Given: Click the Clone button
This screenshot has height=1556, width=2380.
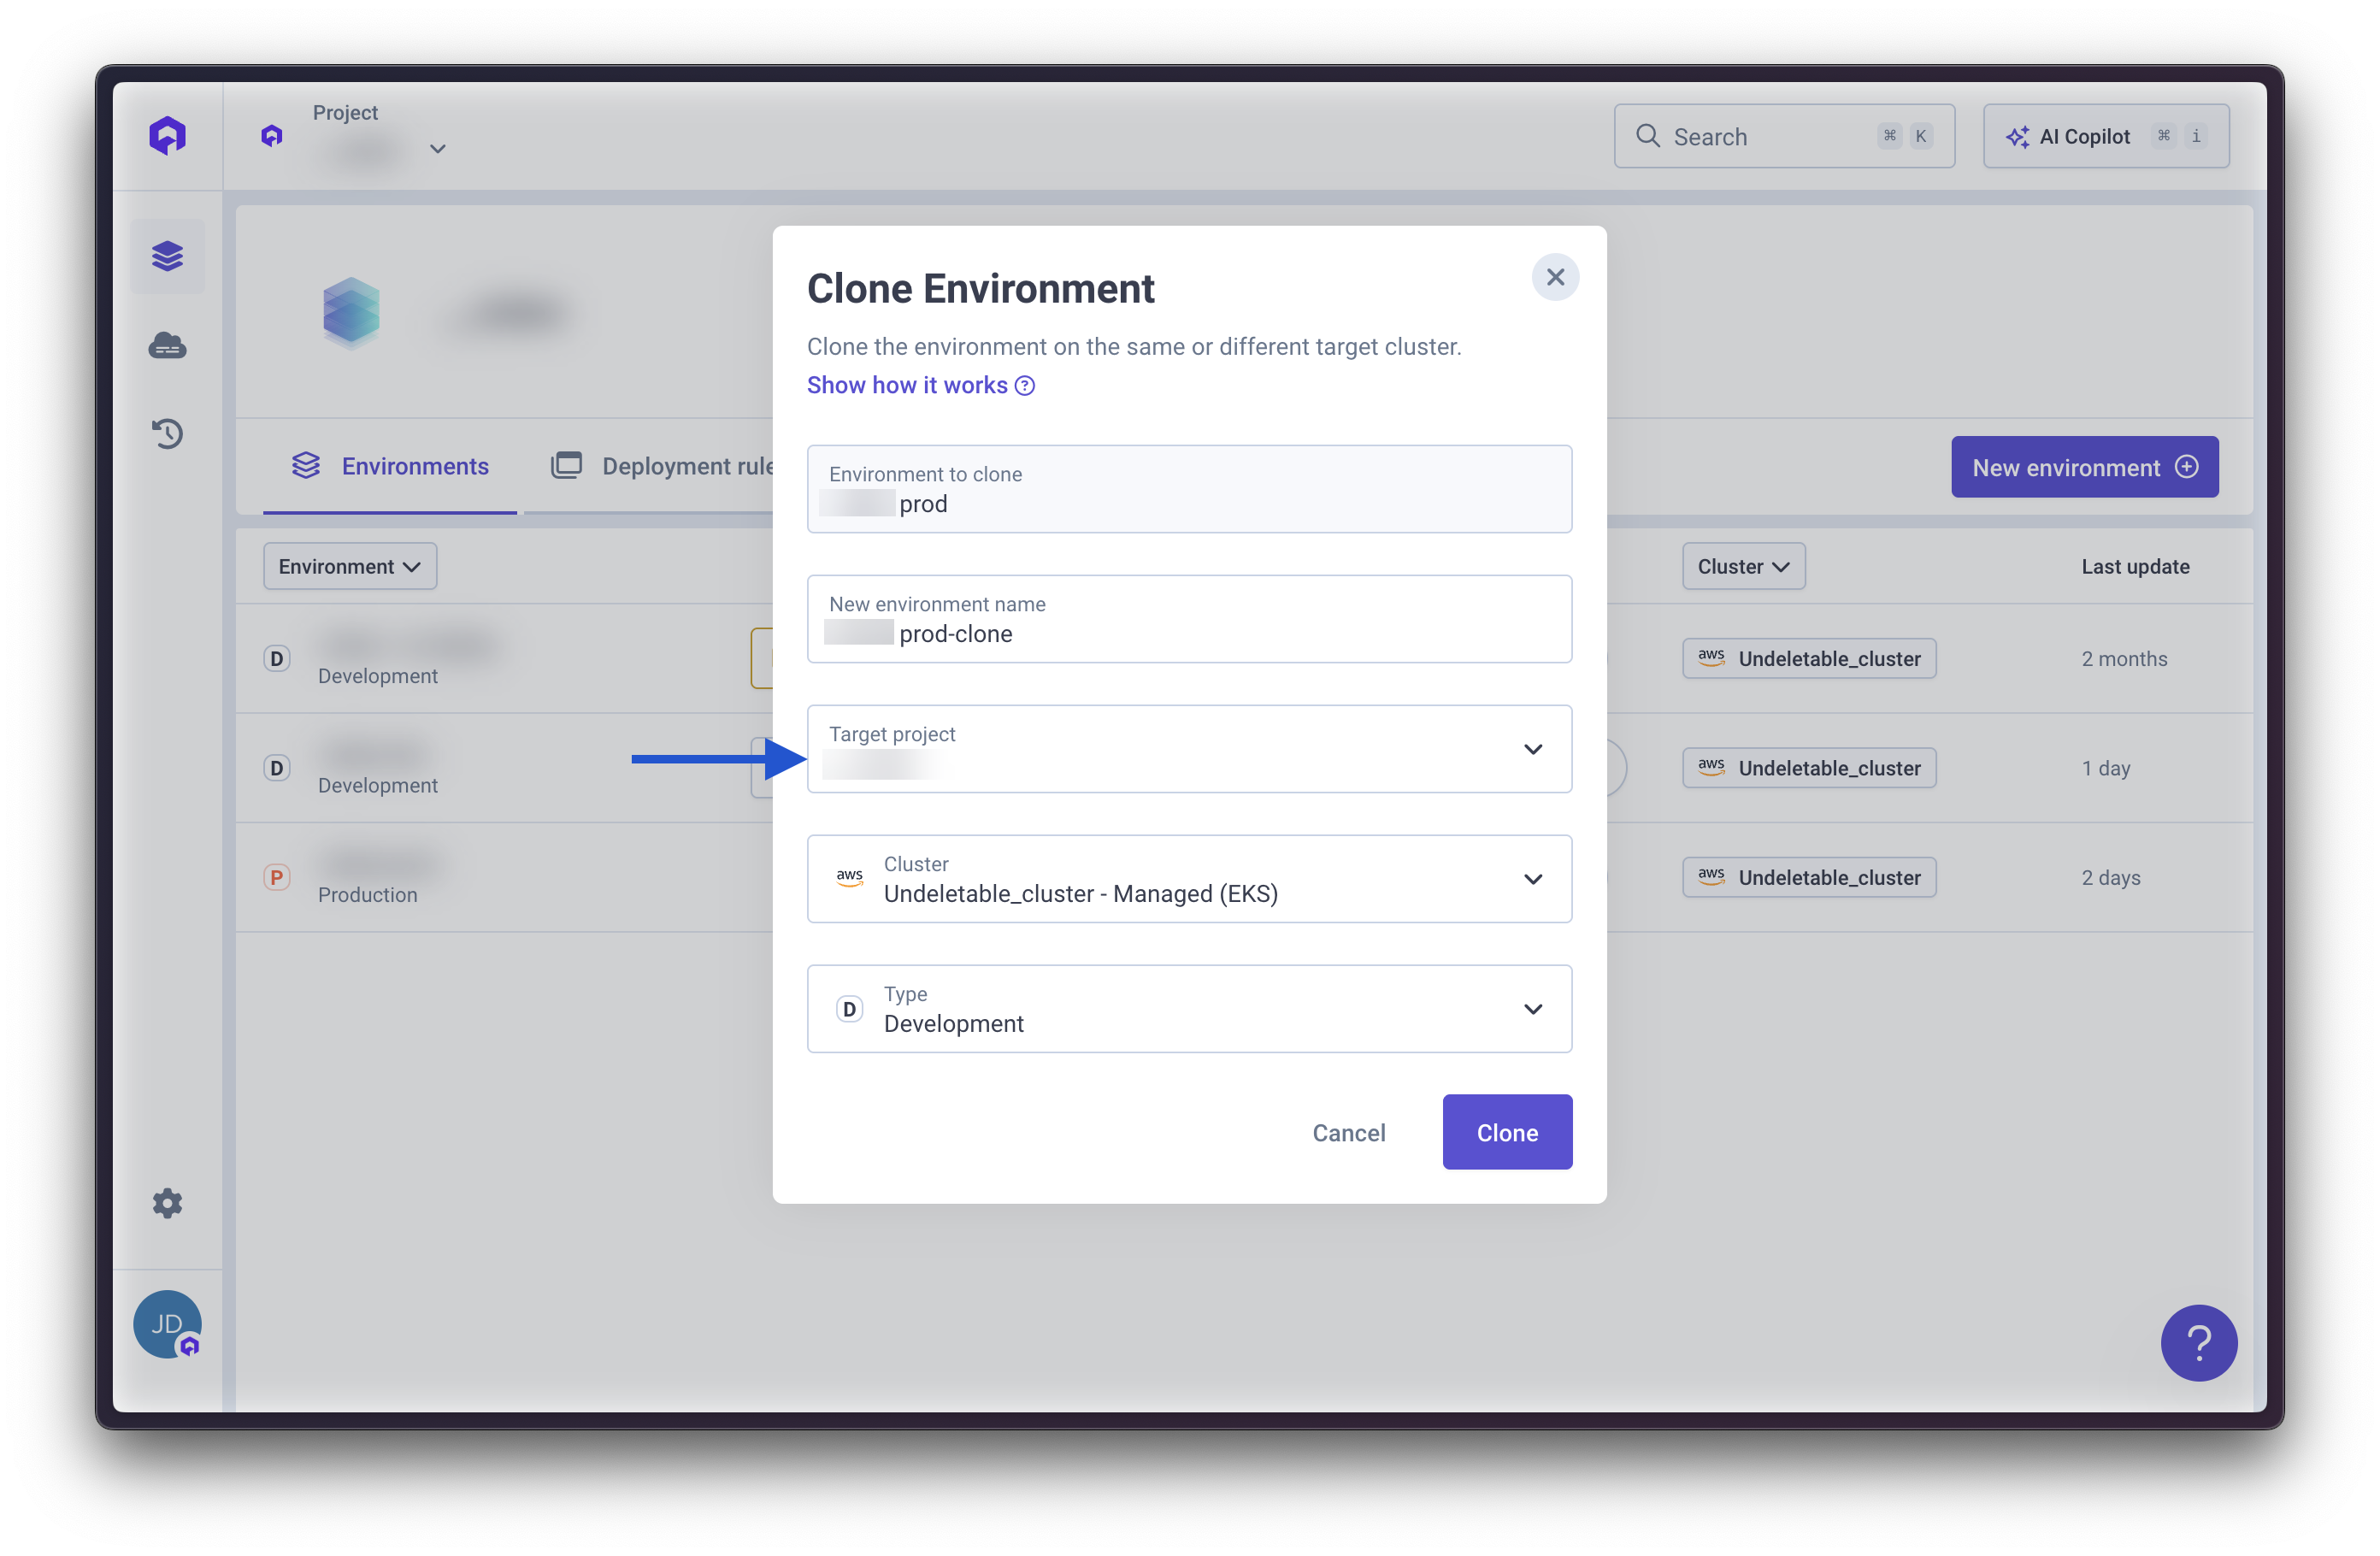Looking at the screenshot, I should pyautogui.click(x=1506, y=1132).
